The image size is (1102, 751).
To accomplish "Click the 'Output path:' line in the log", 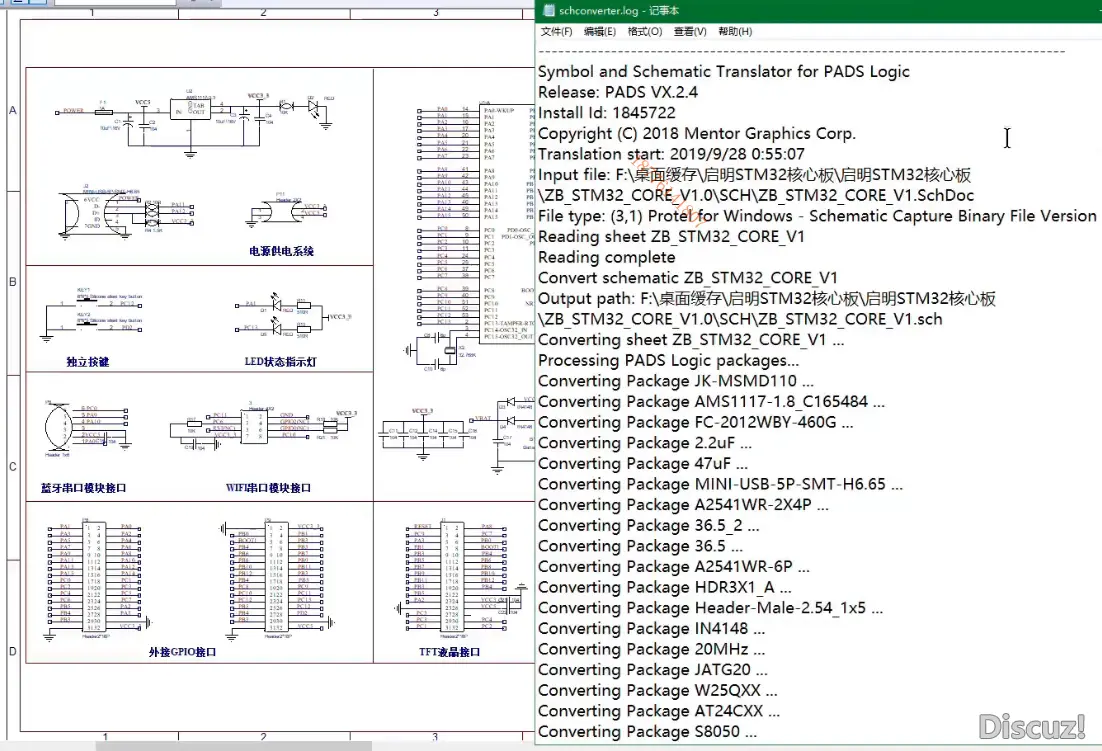I will pyautogui.click(x=767, y=299).
